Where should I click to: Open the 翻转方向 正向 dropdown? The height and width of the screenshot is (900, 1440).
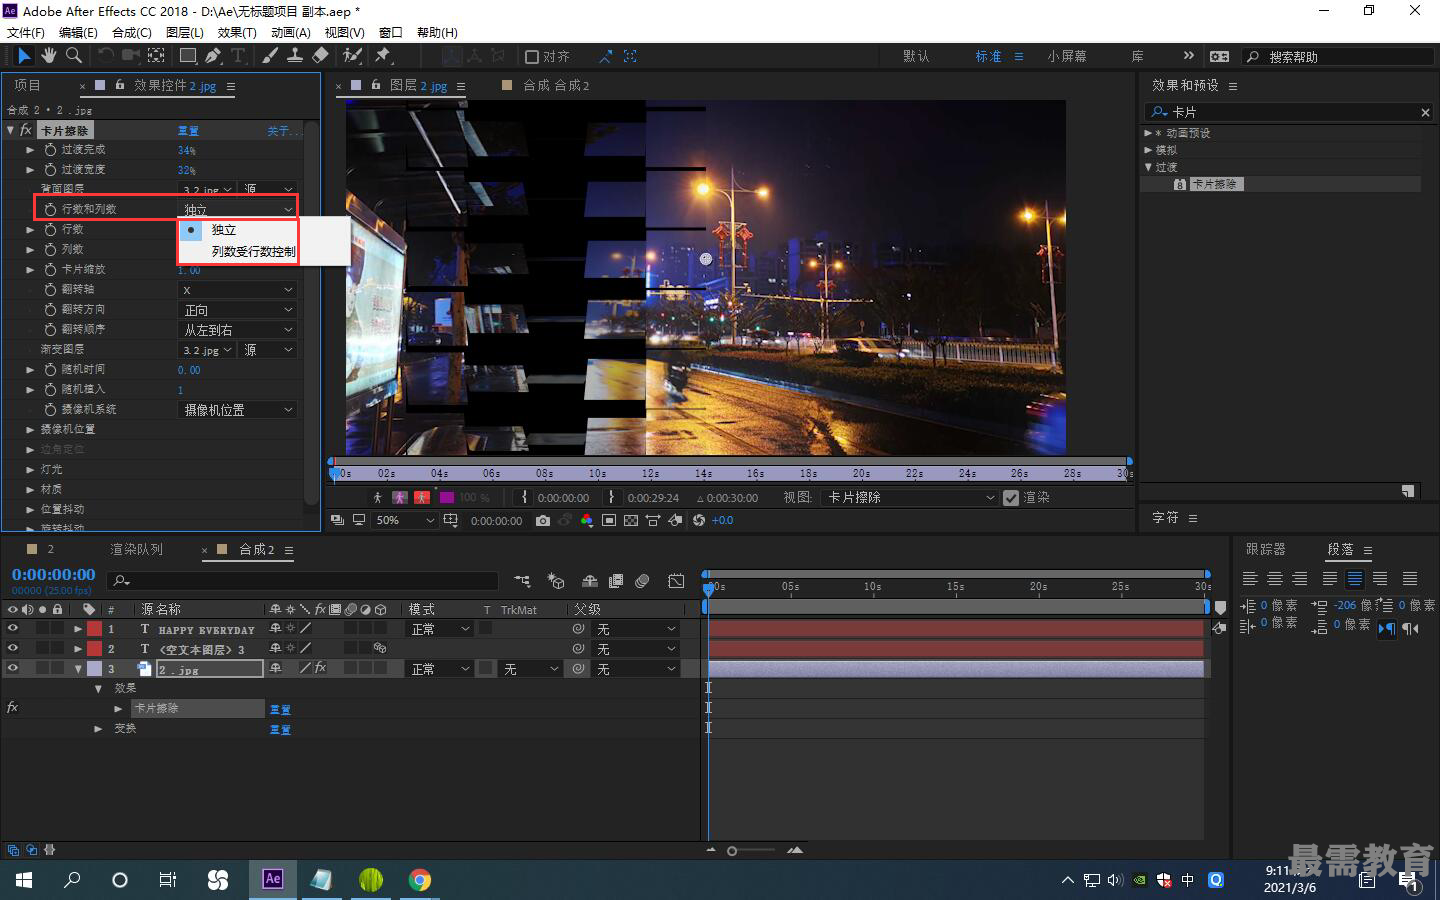(x=238, y=309)
